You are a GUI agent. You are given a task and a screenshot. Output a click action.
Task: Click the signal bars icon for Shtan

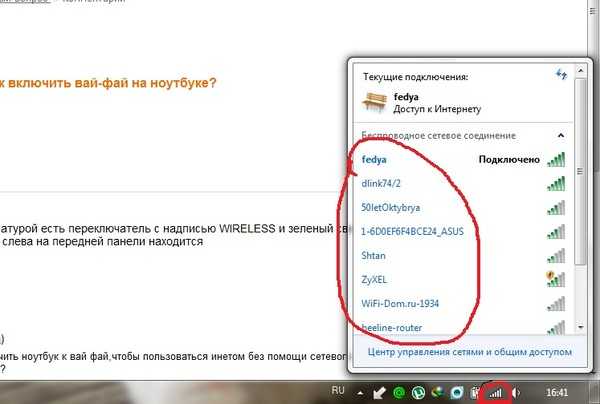tap(556, 256)
